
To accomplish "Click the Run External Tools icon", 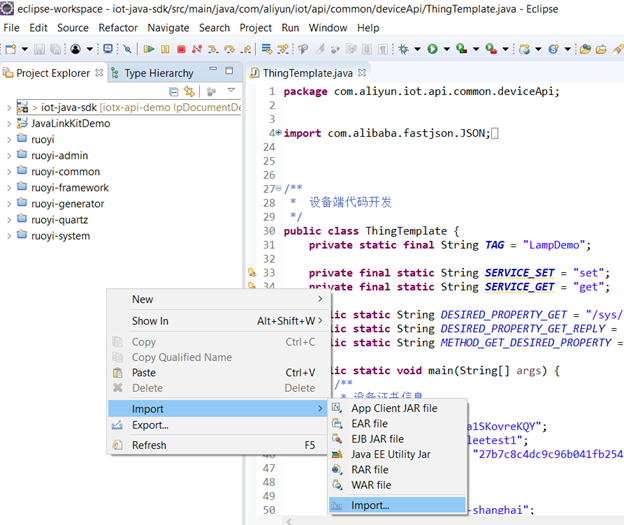I will 491,49.
